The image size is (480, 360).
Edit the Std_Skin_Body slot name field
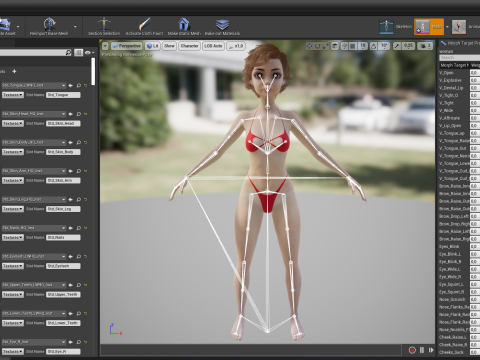tap(63, 152)
